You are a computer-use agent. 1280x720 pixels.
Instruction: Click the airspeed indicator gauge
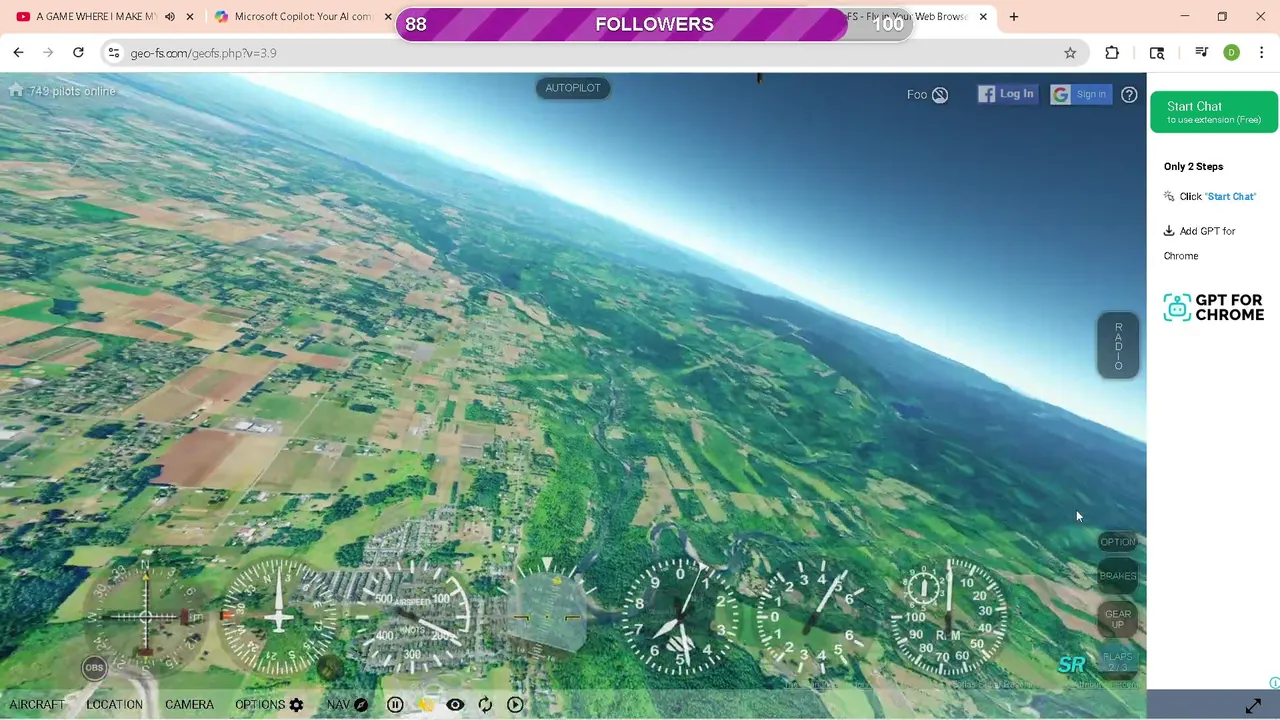click(412, 617)
